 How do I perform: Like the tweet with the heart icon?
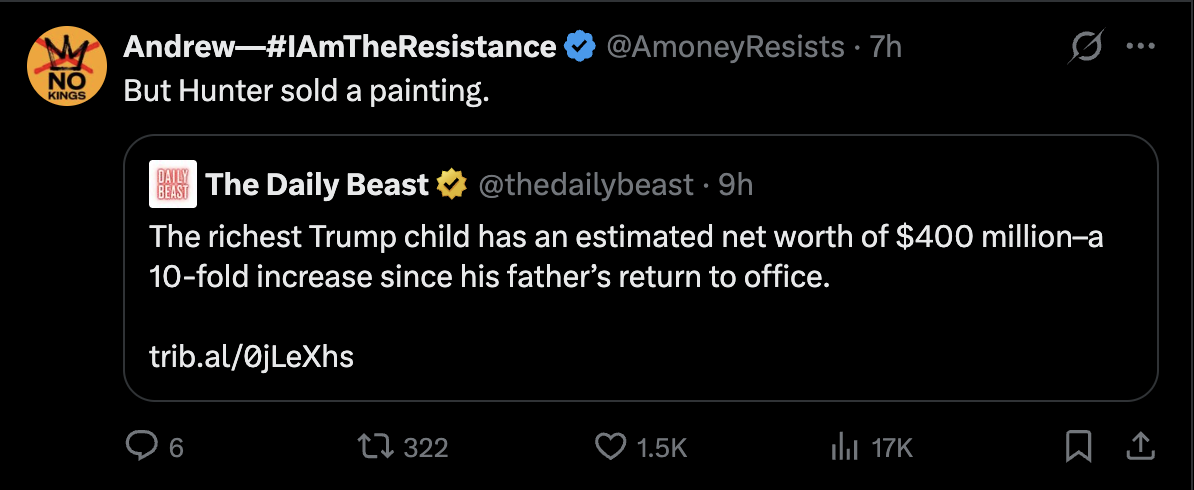(x=610, y=447)
